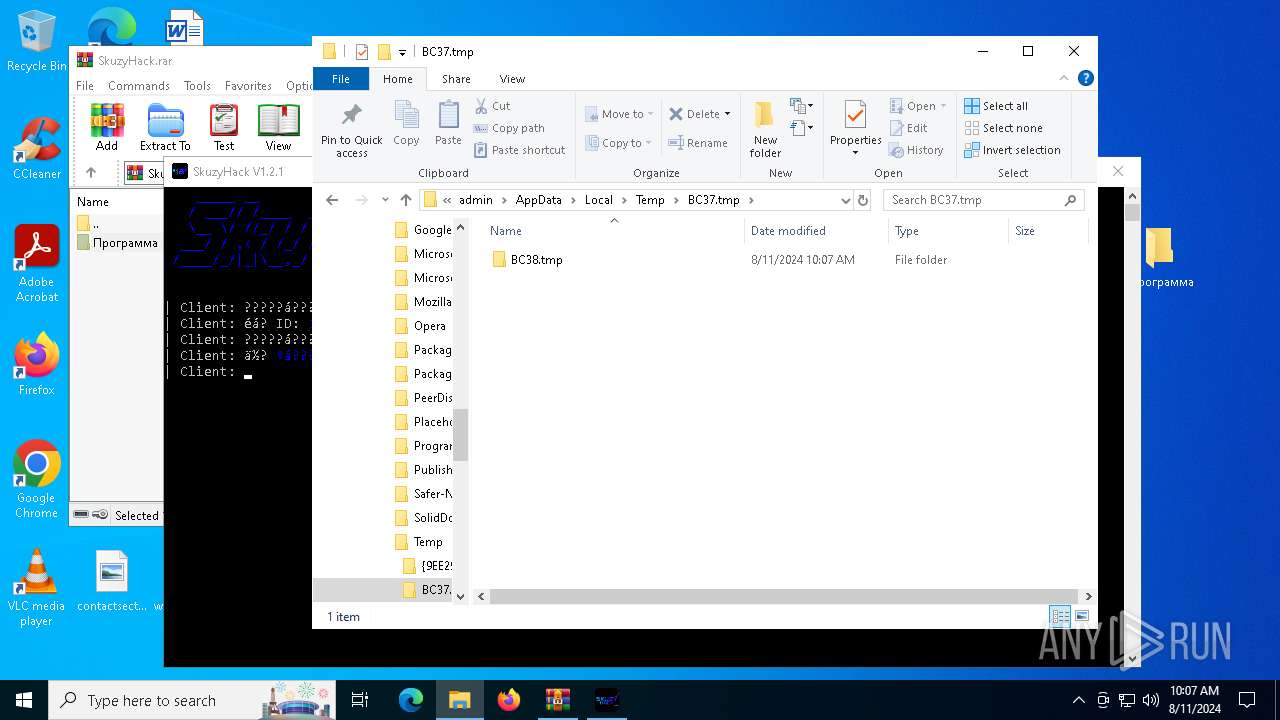Click the Rename command
The width and height of the screenshot is (1280, 720).
coord(698,143)
